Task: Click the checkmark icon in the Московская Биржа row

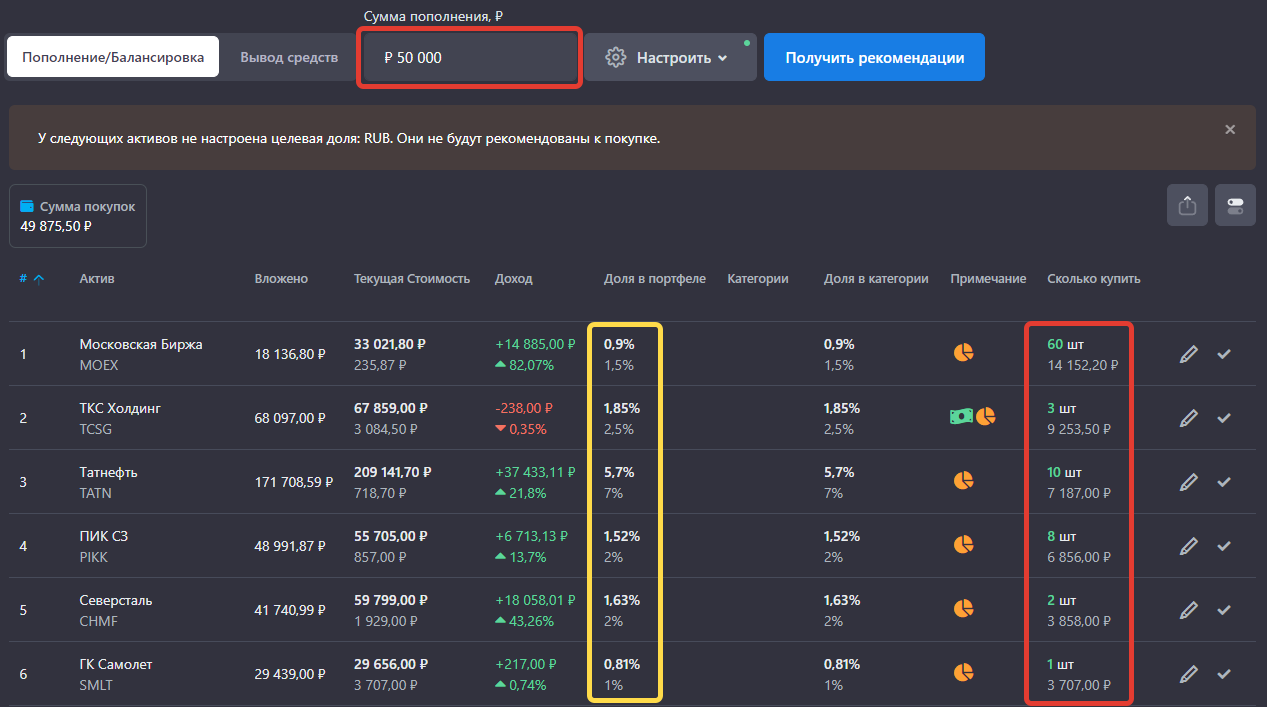Action: (1224, 354)
